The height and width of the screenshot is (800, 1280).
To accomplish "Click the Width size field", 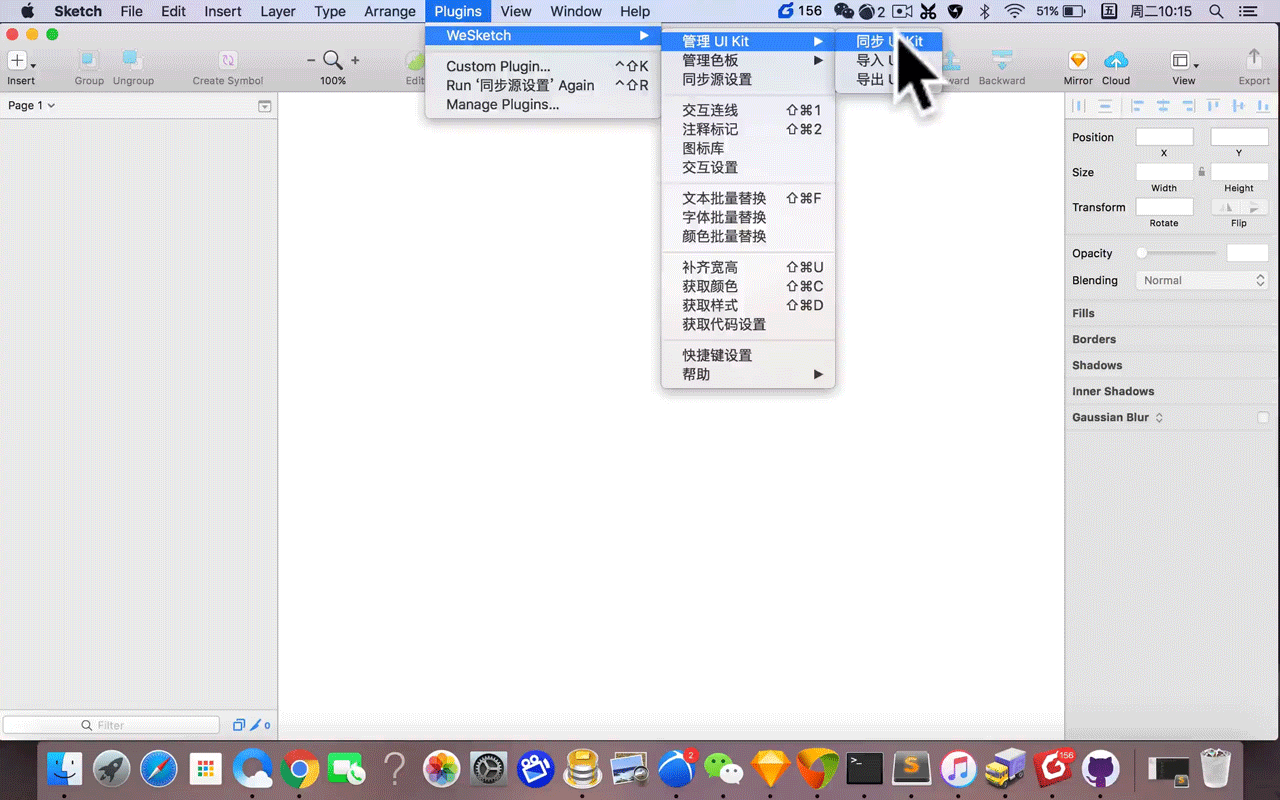I will pos(1164,172).
